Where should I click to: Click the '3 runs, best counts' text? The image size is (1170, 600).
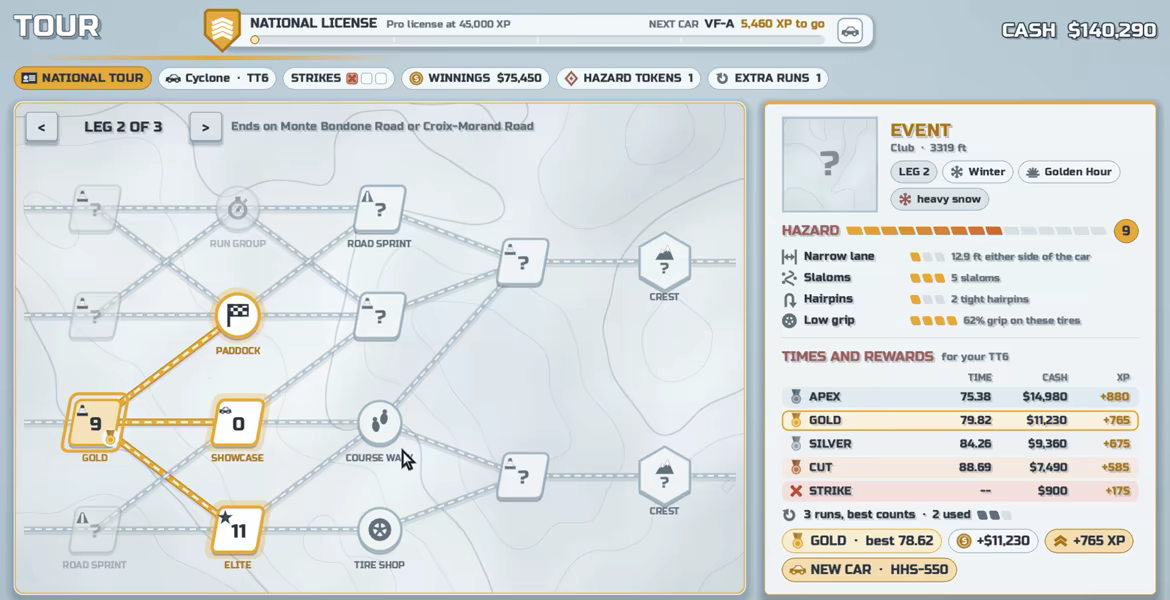[859, 515]
